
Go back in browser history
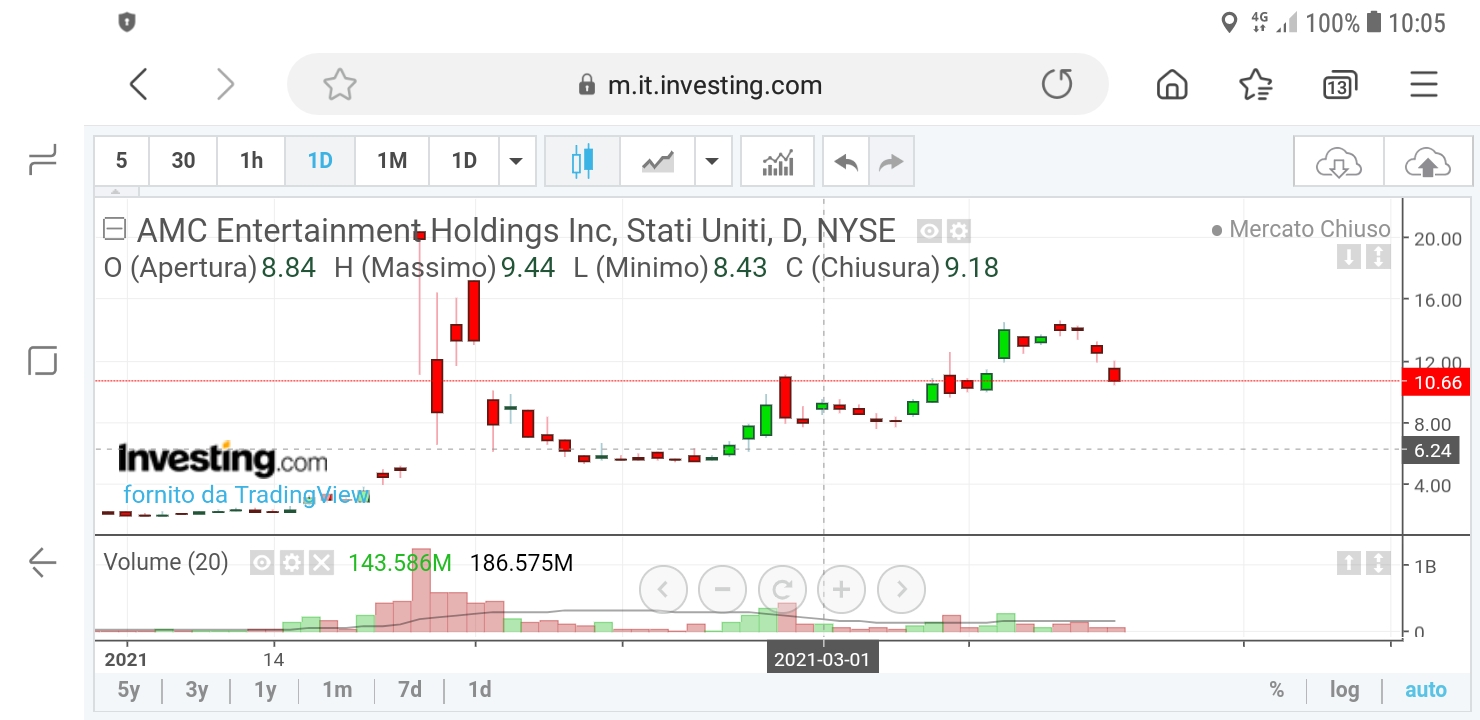pyautogui.click(x=139, y=85)
